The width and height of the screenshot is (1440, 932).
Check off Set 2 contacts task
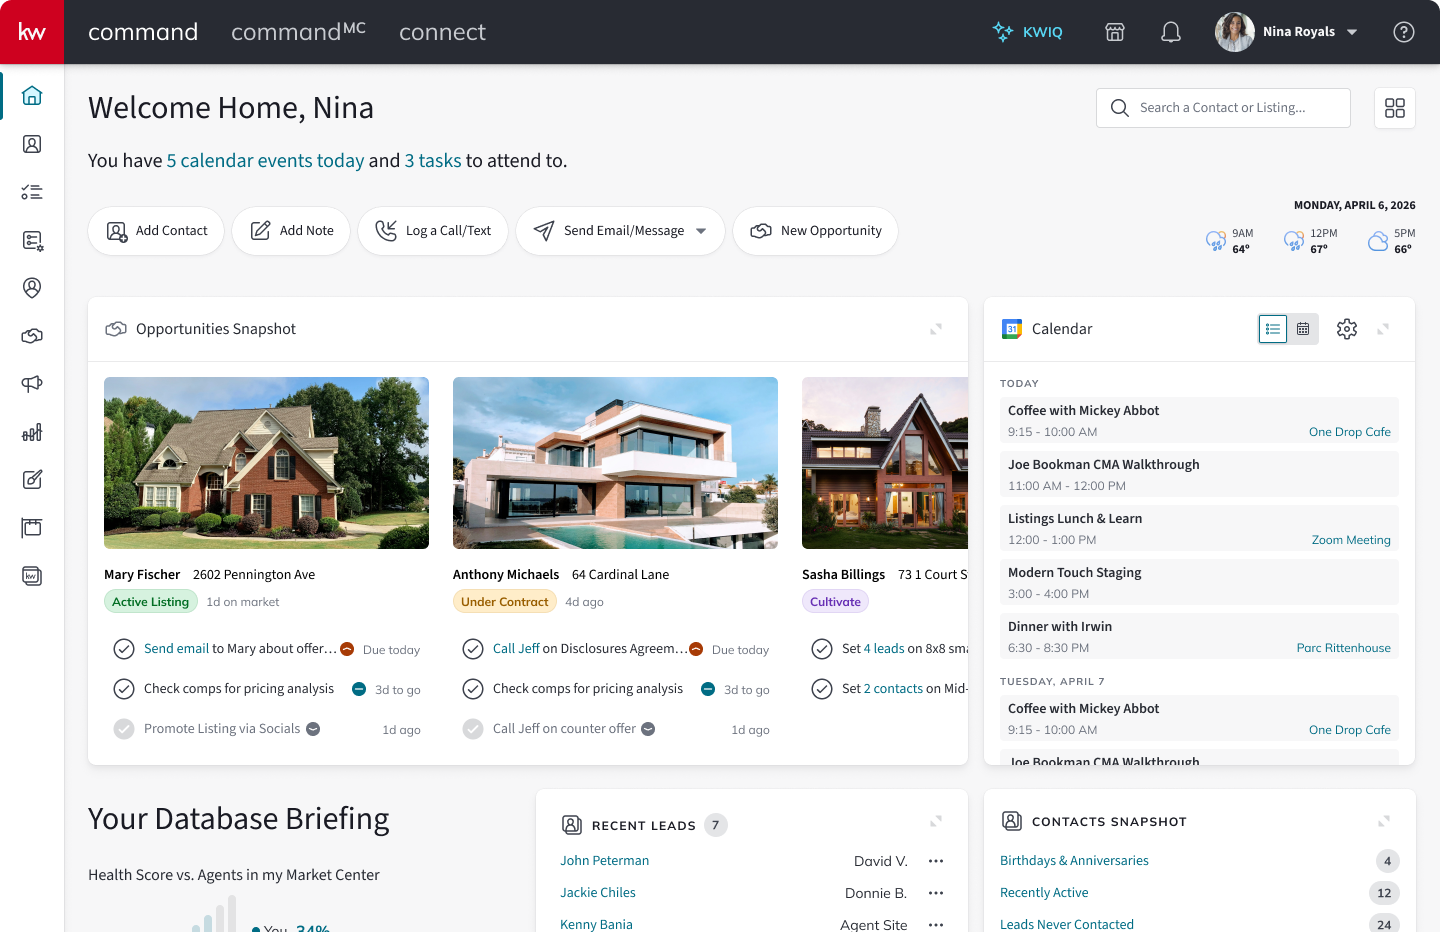(822, 689)
